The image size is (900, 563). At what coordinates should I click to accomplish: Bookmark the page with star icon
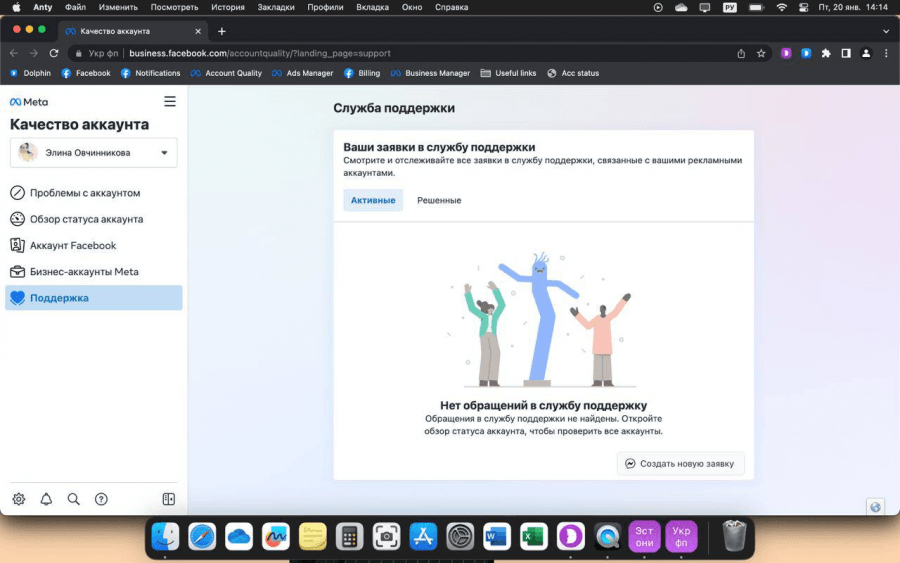coord(761,53)
